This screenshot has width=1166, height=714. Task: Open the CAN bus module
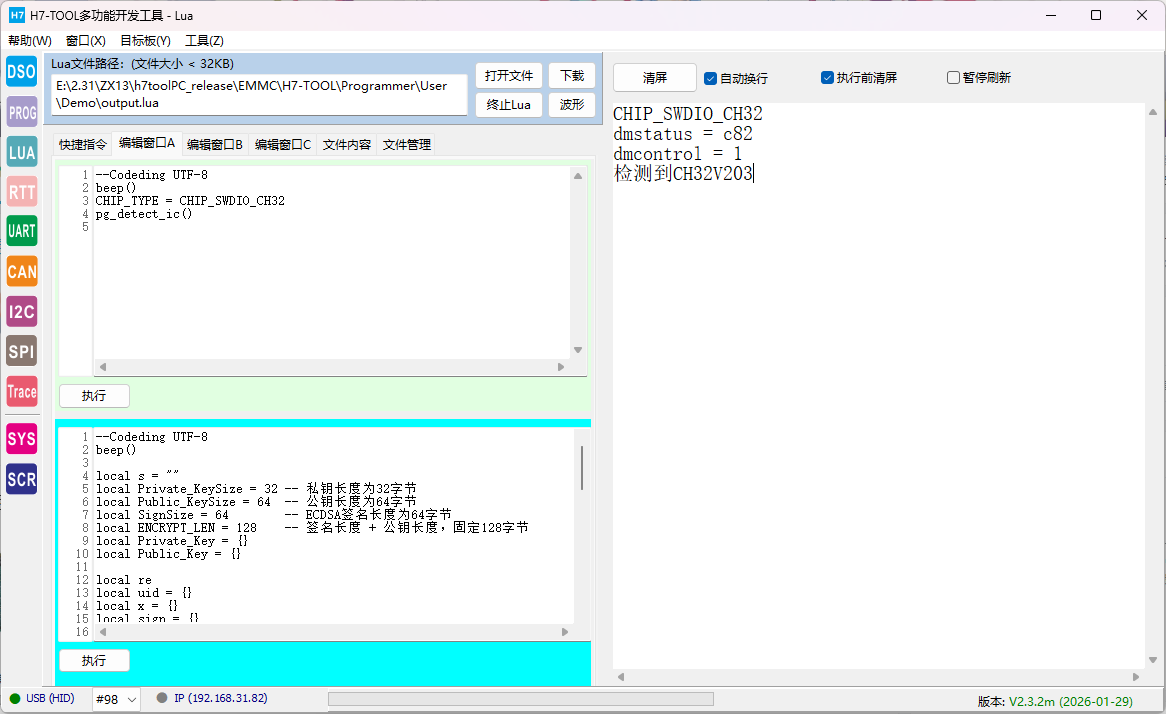[22, 271]
